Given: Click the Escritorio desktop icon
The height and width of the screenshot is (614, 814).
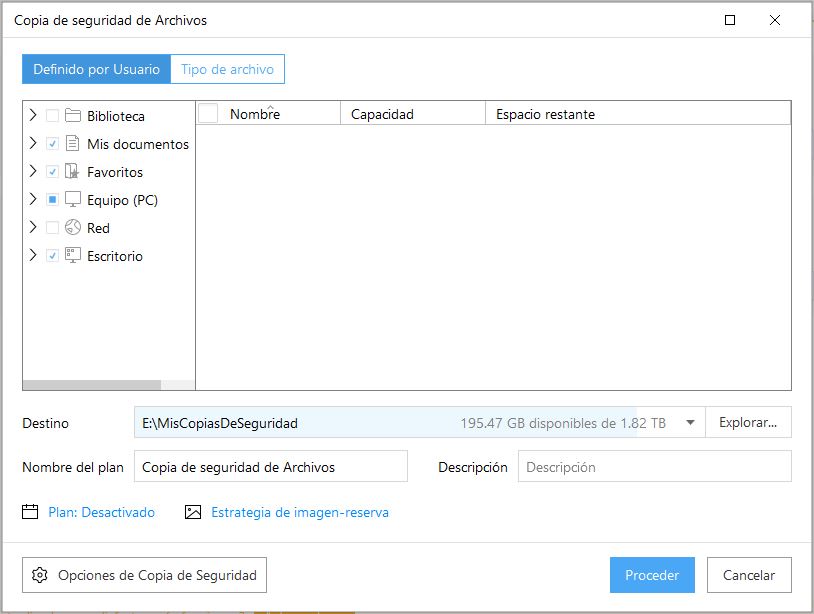Looking at the screenshot, I should coord(73,256).
